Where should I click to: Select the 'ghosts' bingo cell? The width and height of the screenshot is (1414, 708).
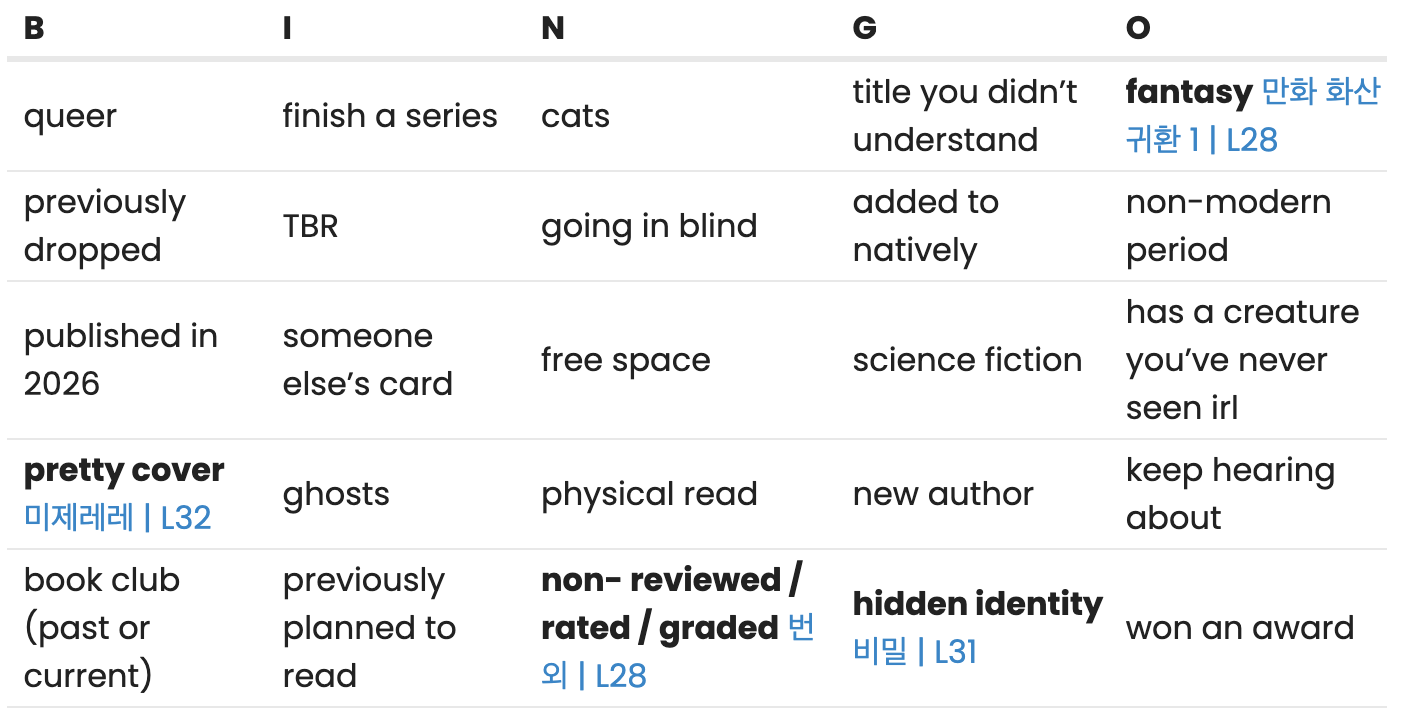coord(336,494)
